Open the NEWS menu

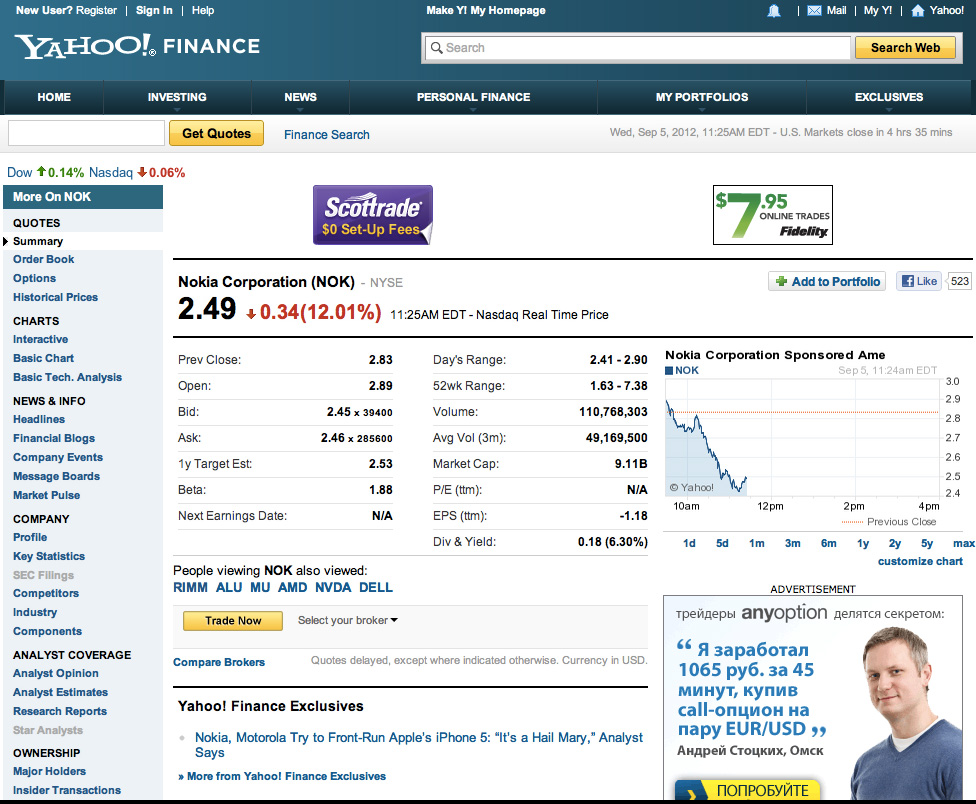click(300, 97)
